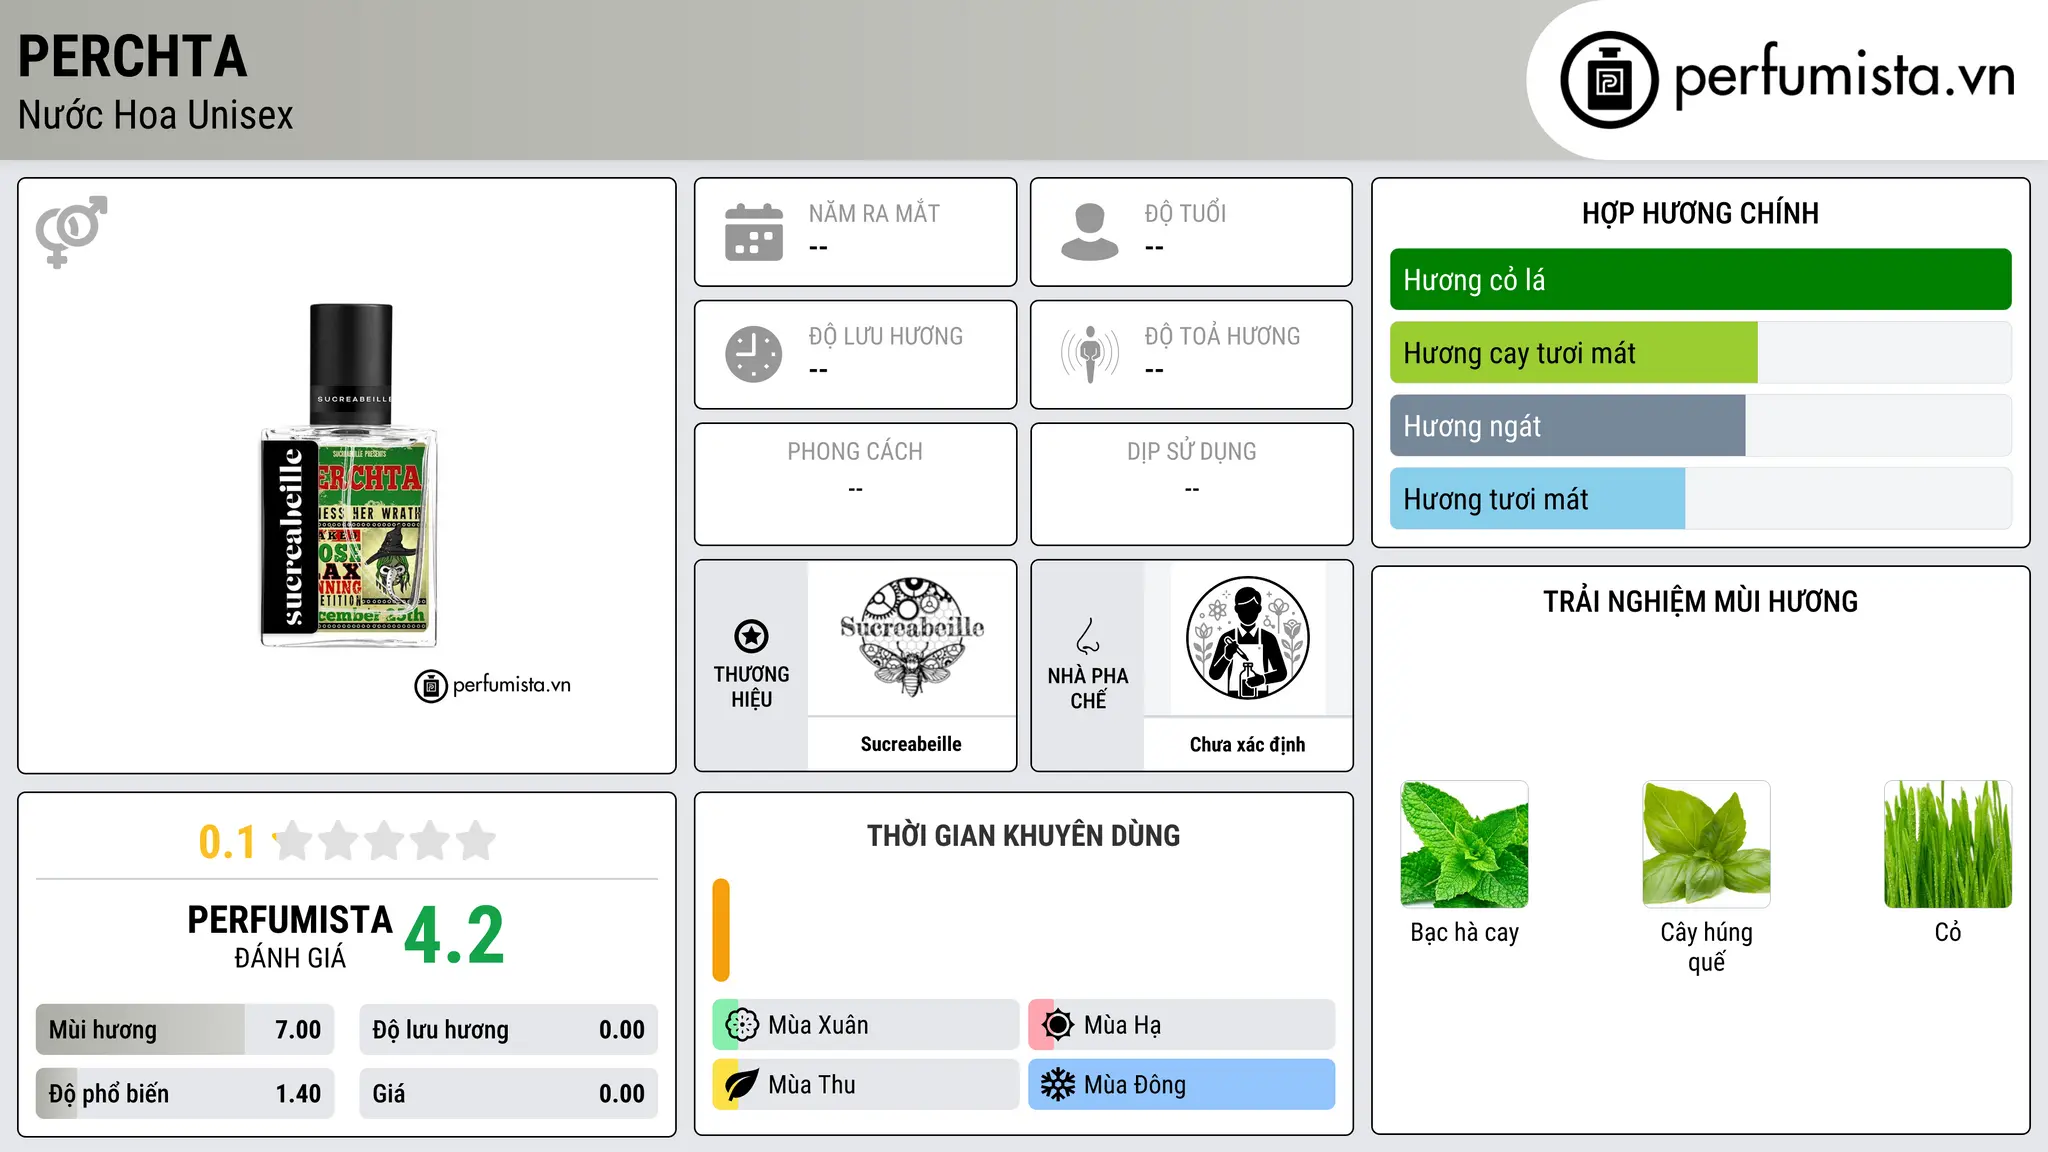Click the Hương cỏ lá accord bar
The image size is (2048, 1152).
click(1700, 280)
